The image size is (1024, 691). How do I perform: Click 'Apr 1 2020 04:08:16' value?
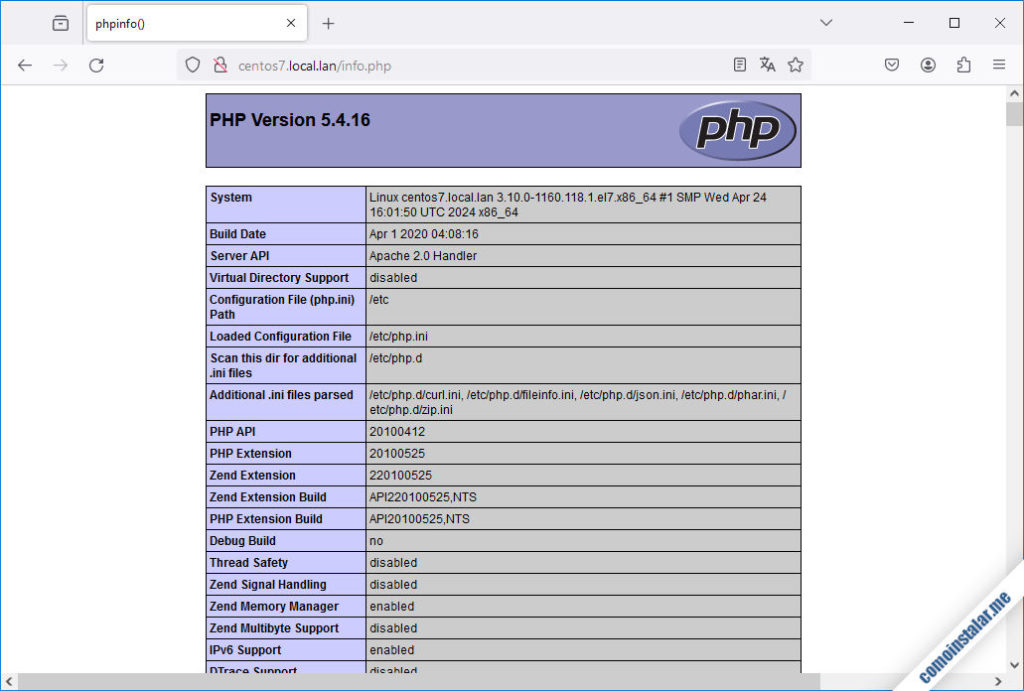[x=424, y=234]
